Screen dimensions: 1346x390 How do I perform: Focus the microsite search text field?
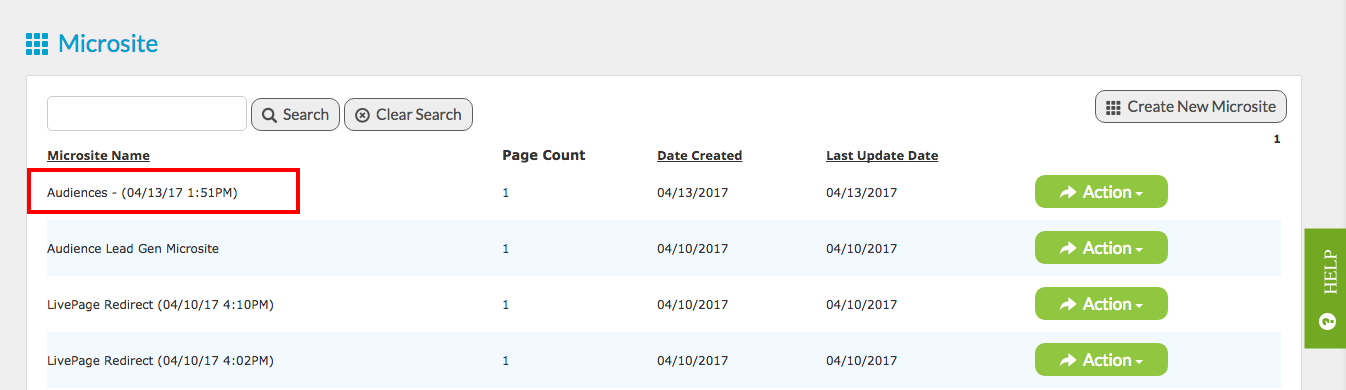click(147, 114)
